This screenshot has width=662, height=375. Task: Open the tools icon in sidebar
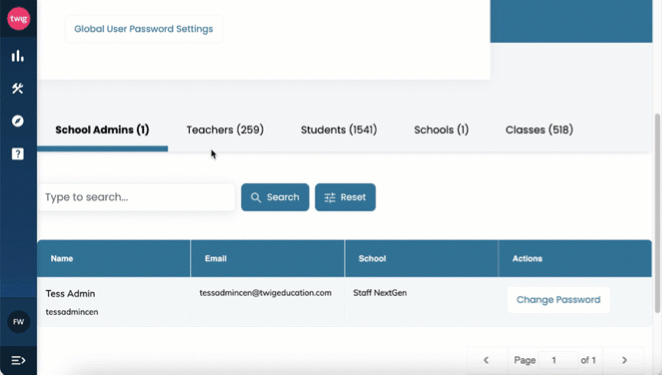point(18,88)
